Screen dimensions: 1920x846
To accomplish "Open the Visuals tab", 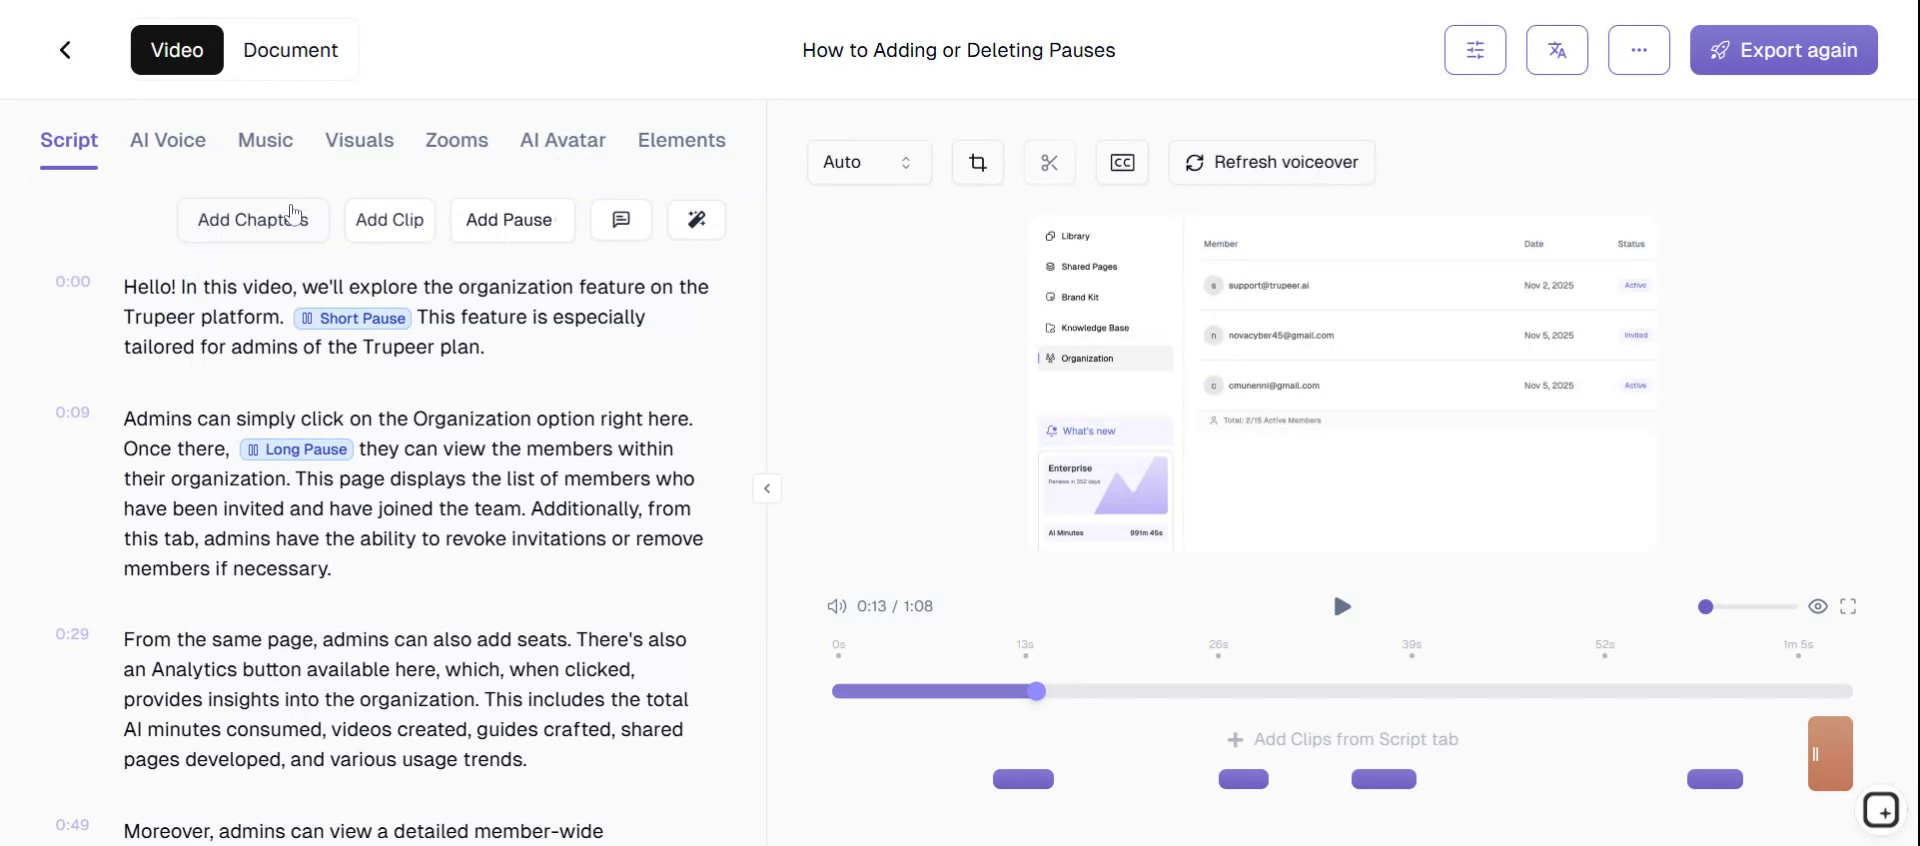I will coord(359,140).
